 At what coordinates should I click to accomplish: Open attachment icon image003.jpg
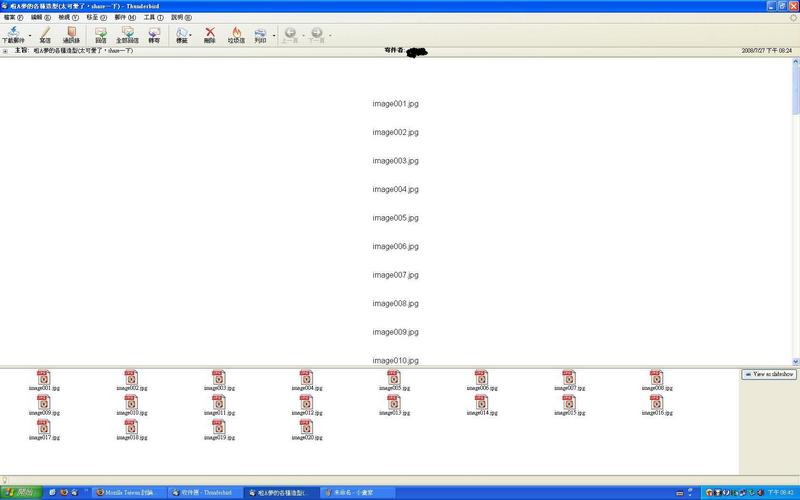point(219,378)
